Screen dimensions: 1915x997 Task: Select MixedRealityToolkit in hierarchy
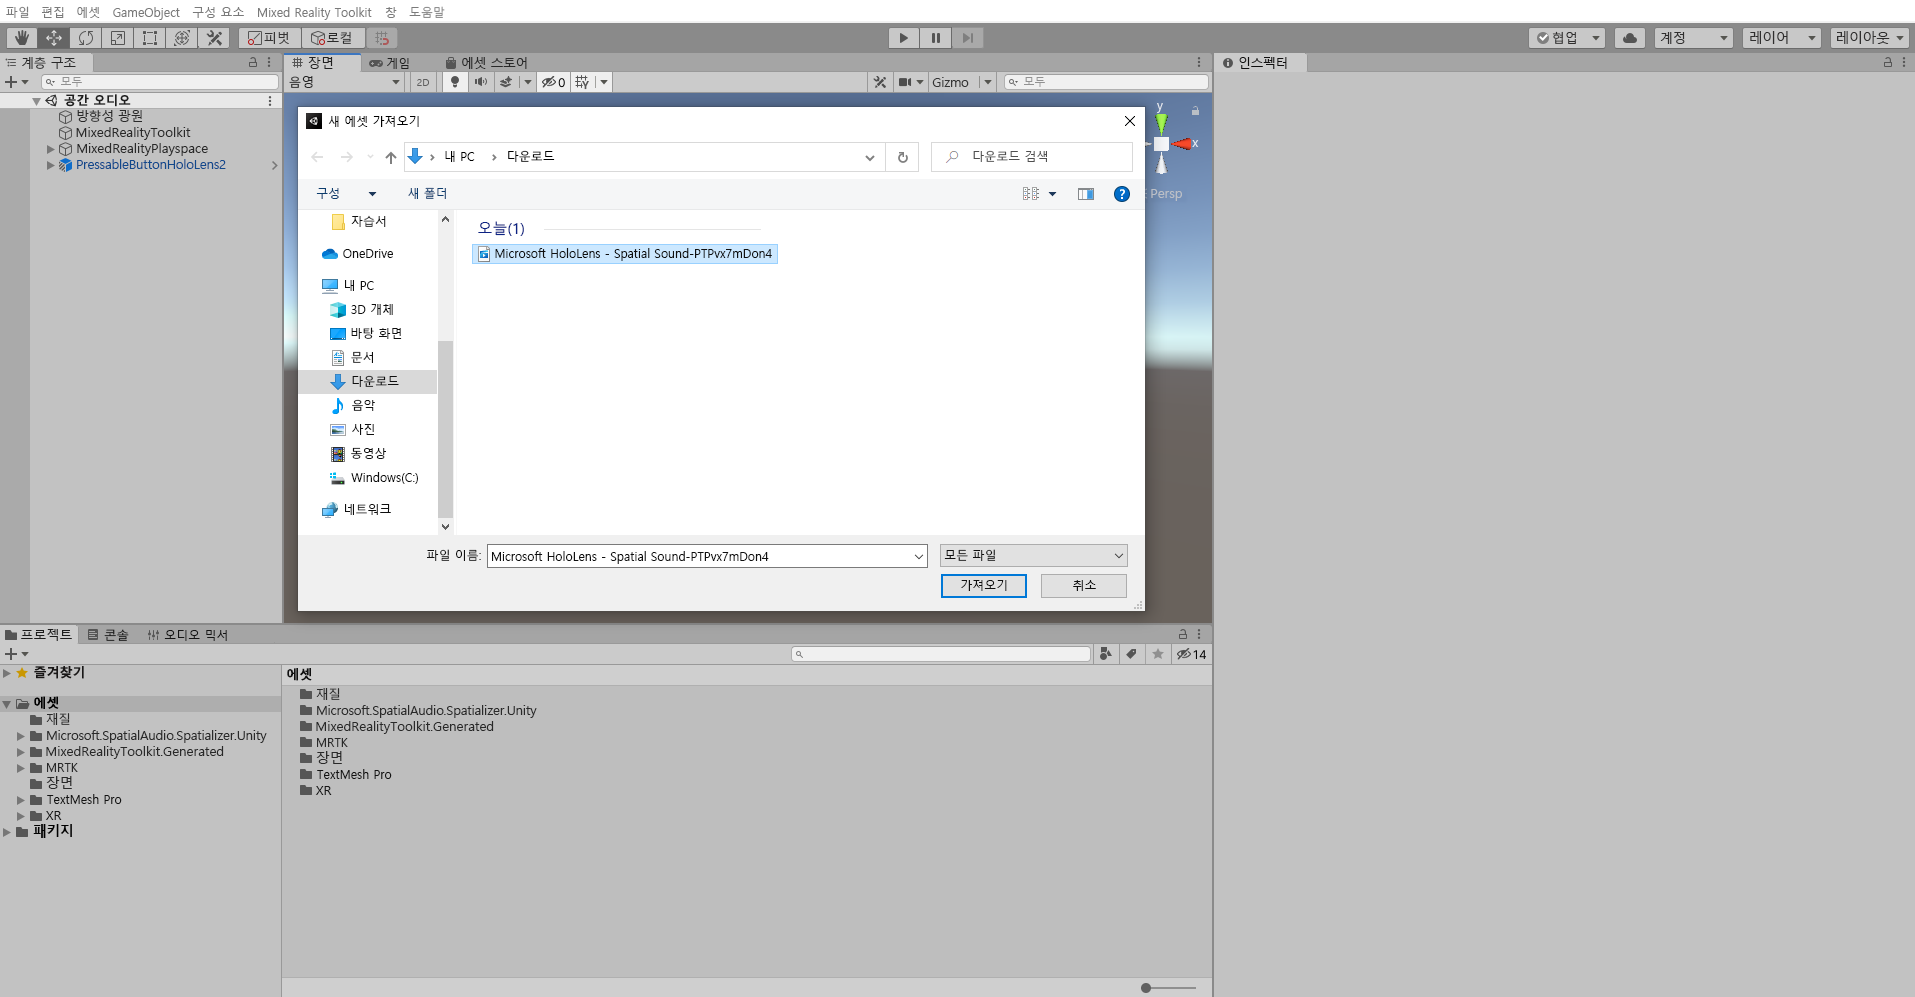[x=133, y=133]
